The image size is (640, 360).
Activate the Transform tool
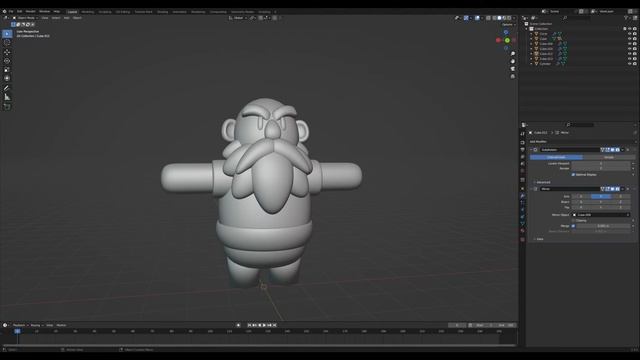(7, 78)
